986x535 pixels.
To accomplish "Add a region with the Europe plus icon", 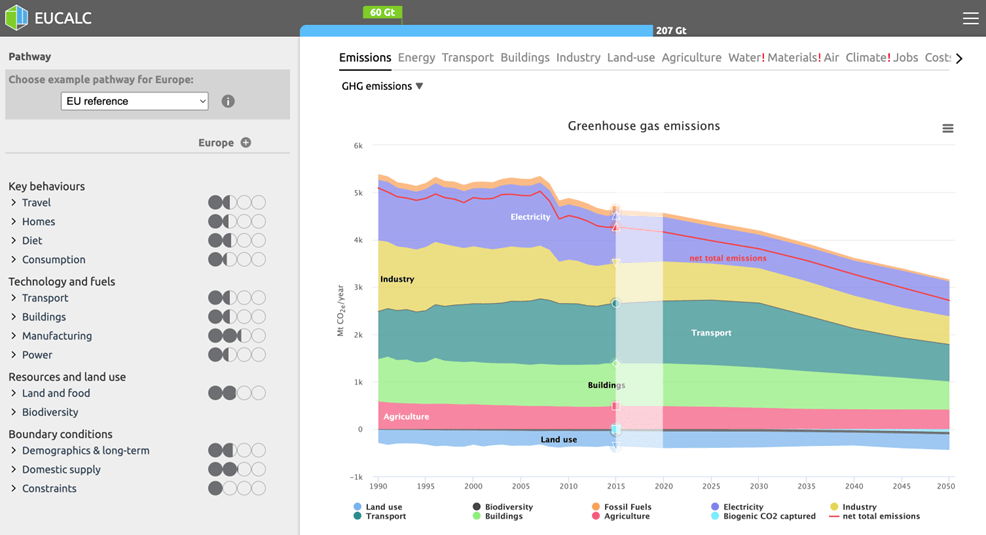I will coord(246,143).
